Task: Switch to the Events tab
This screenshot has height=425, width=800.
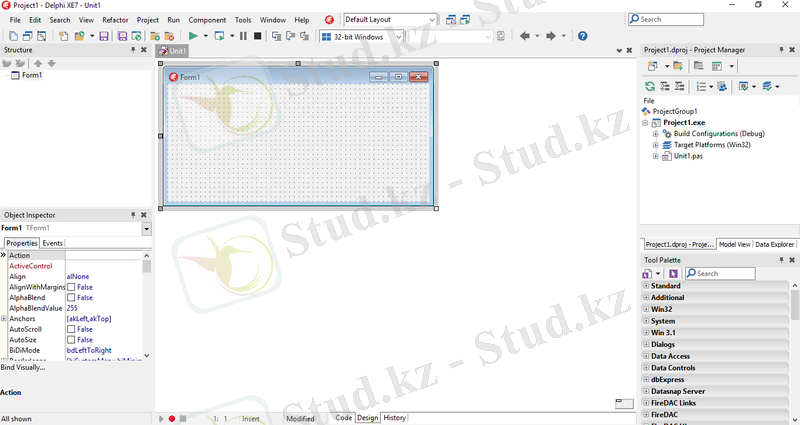Action: coord(53,243)
